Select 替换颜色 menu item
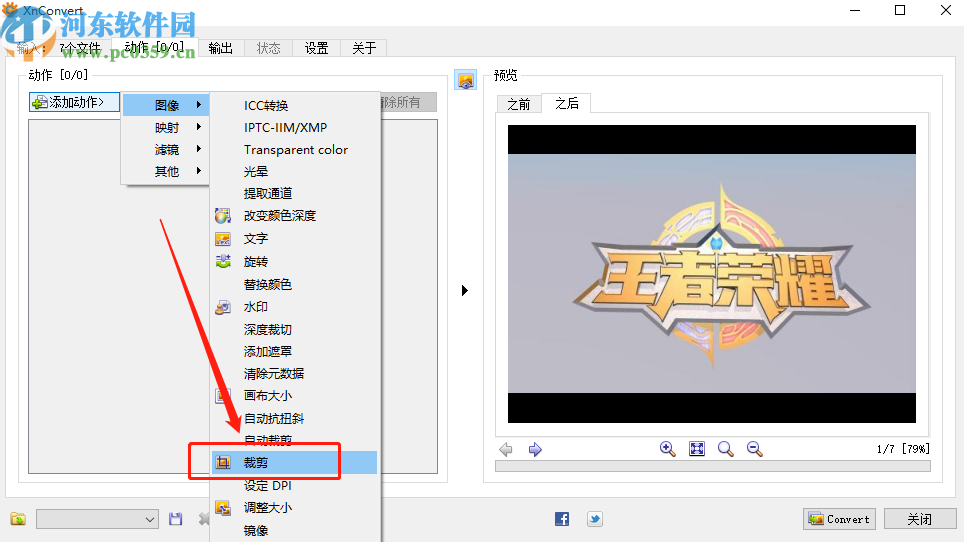964x542 pixels. [267, 285]
